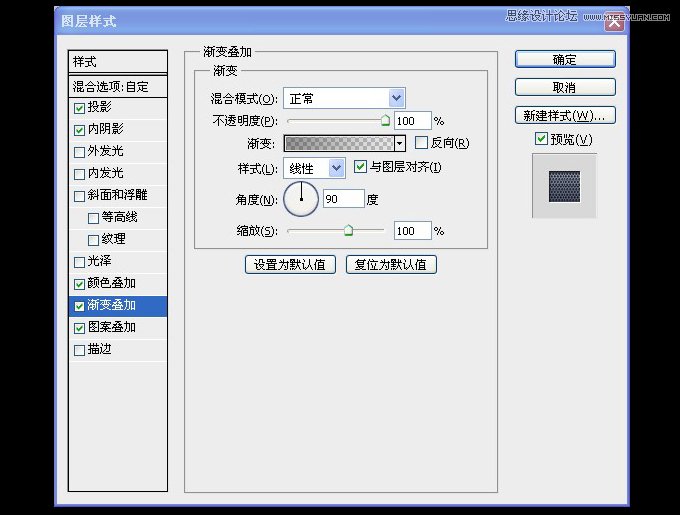This screenshot has width=680, height=515.
Task: Select the 颜色叠加 label in the style list
Action: point(111,283)
